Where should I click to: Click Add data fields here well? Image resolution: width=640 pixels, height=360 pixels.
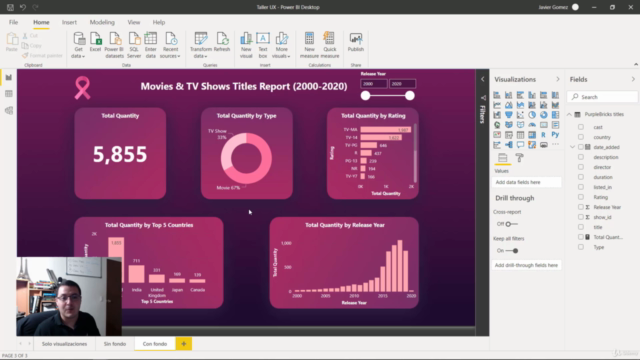point(527,182)
